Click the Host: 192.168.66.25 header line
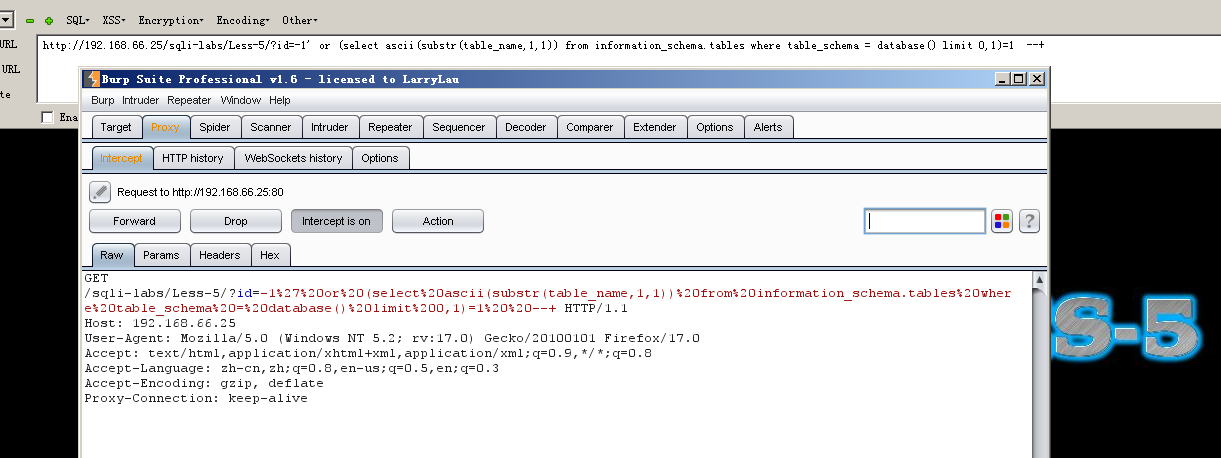Viewport: 1221px width, 458px height. click(x=160, y=323)
